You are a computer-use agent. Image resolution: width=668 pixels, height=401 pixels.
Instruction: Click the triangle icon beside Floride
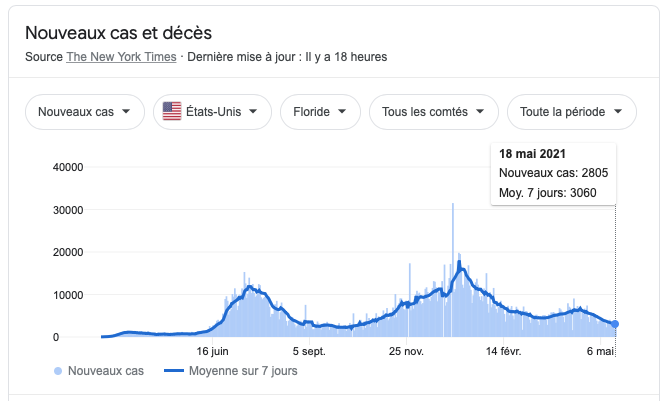[342, 111]
